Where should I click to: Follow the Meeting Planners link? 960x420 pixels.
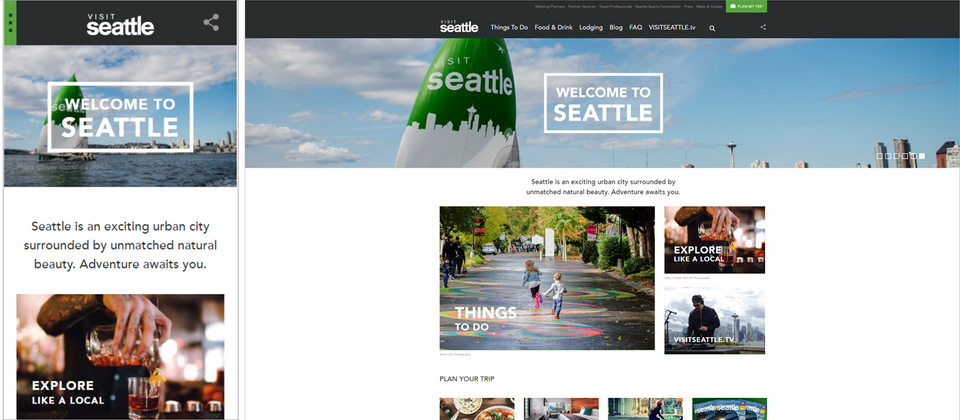click(x=550, y=7)
